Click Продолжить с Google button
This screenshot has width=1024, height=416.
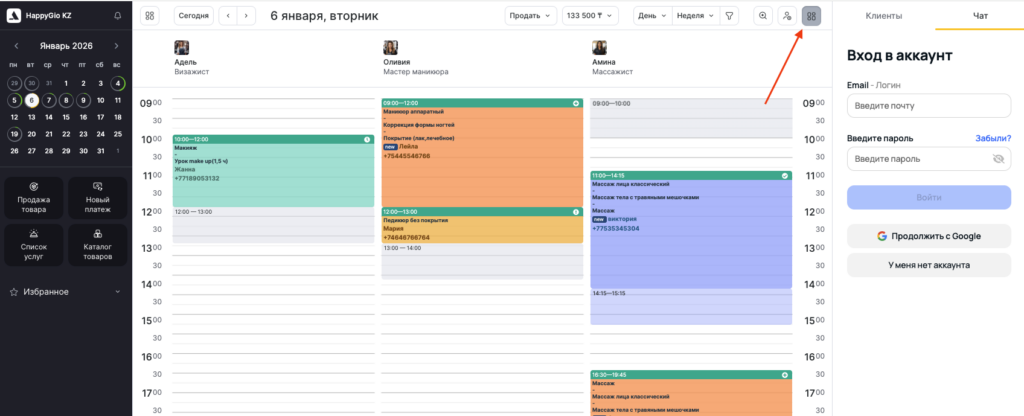coord(929,236)
